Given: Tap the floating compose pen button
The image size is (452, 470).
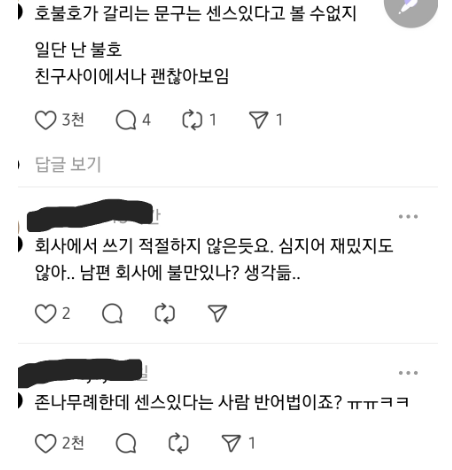Looking at the screenshot, I should pyautogui.click(x=411, y=7).
